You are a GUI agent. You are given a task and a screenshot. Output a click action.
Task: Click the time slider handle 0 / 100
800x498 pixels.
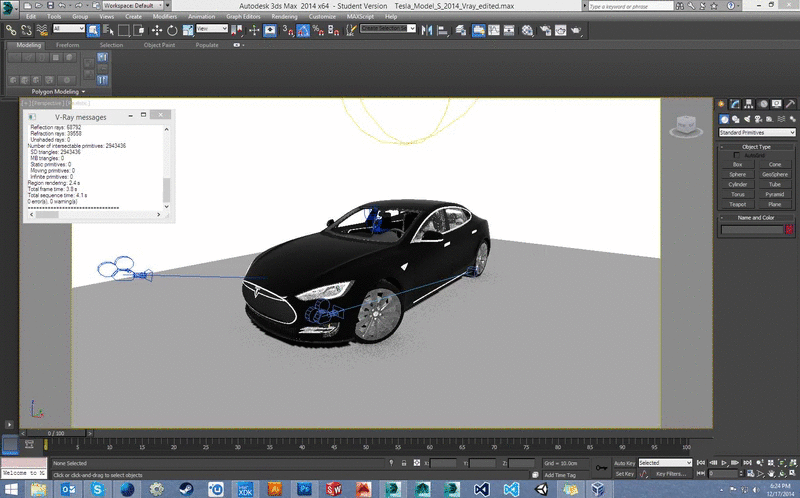(x=56, y=433)
